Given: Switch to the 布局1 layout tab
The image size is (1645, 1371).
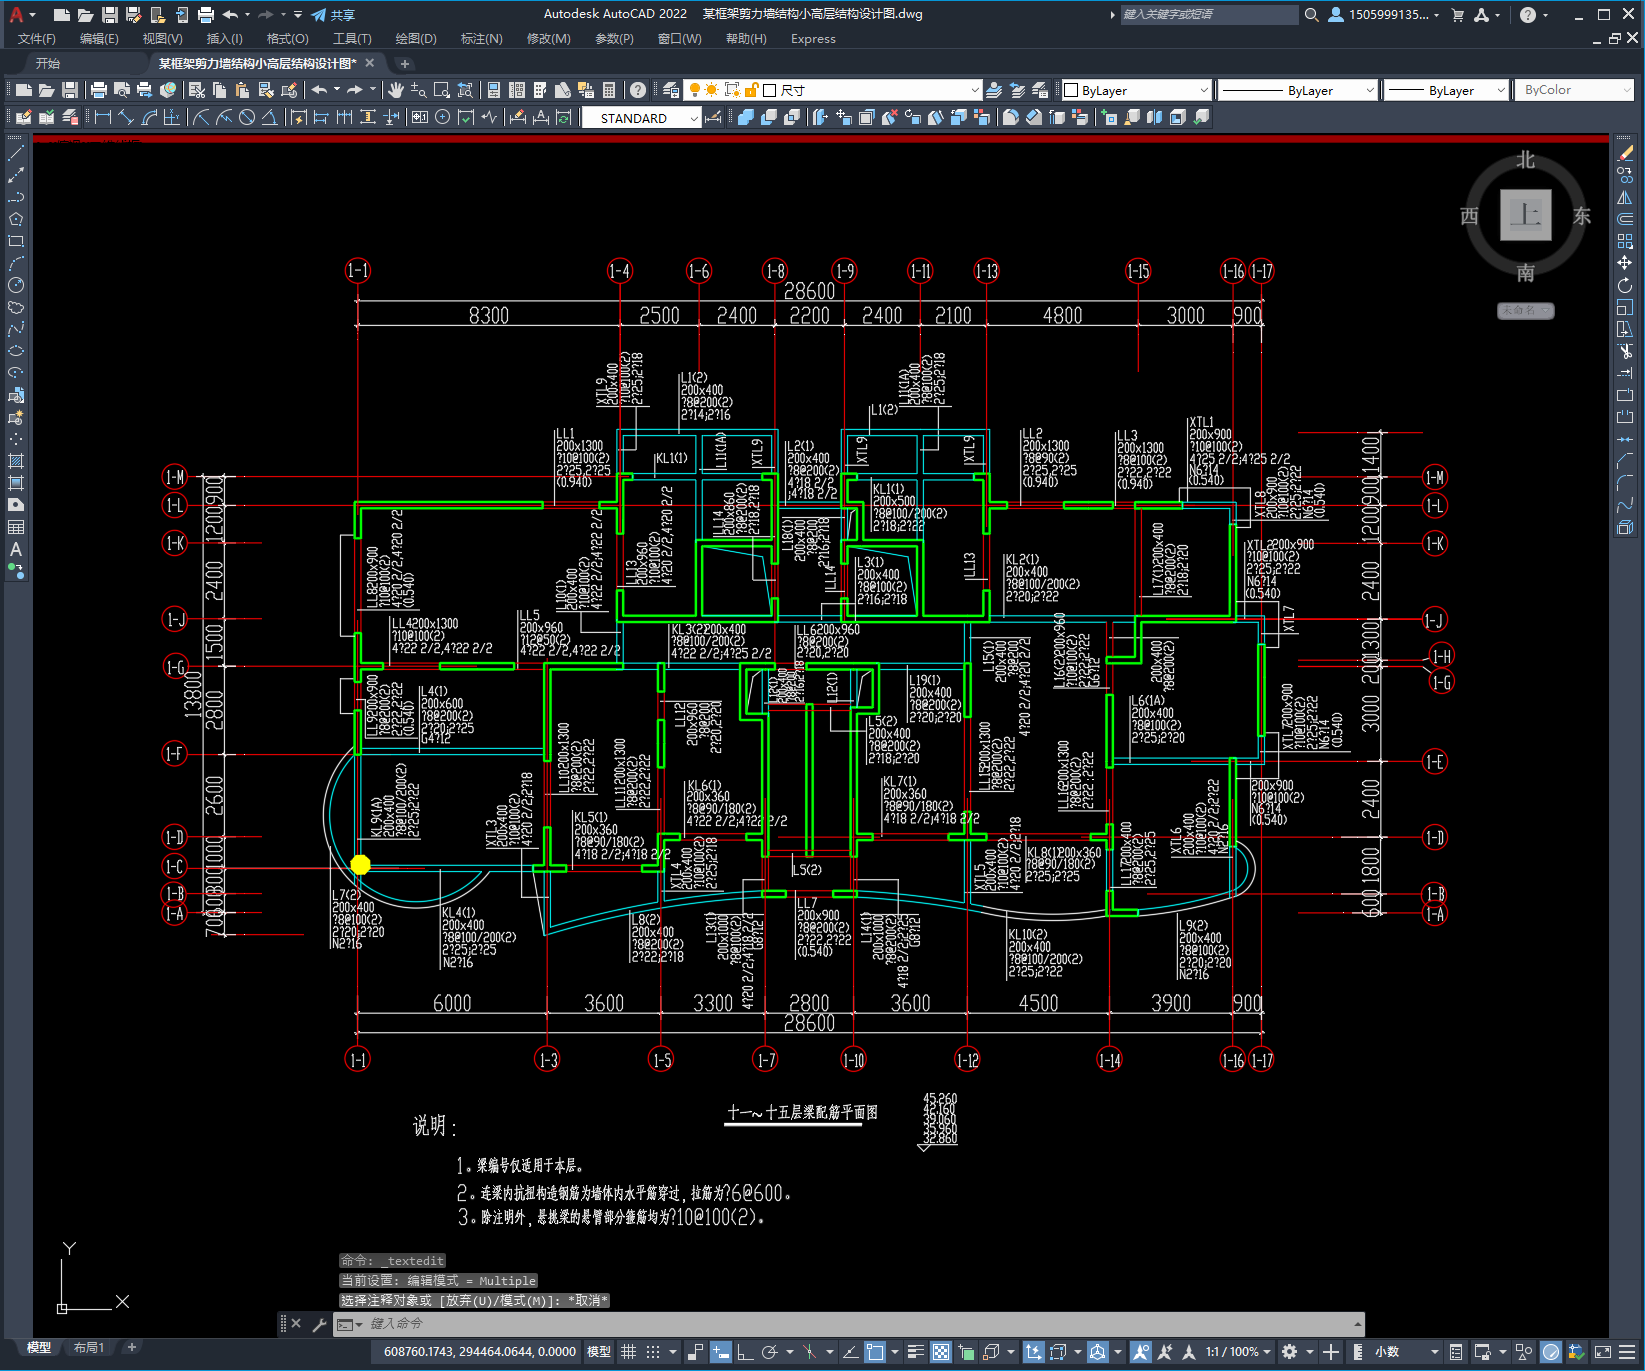Looking at the screenshot, I should (88, 1348).
